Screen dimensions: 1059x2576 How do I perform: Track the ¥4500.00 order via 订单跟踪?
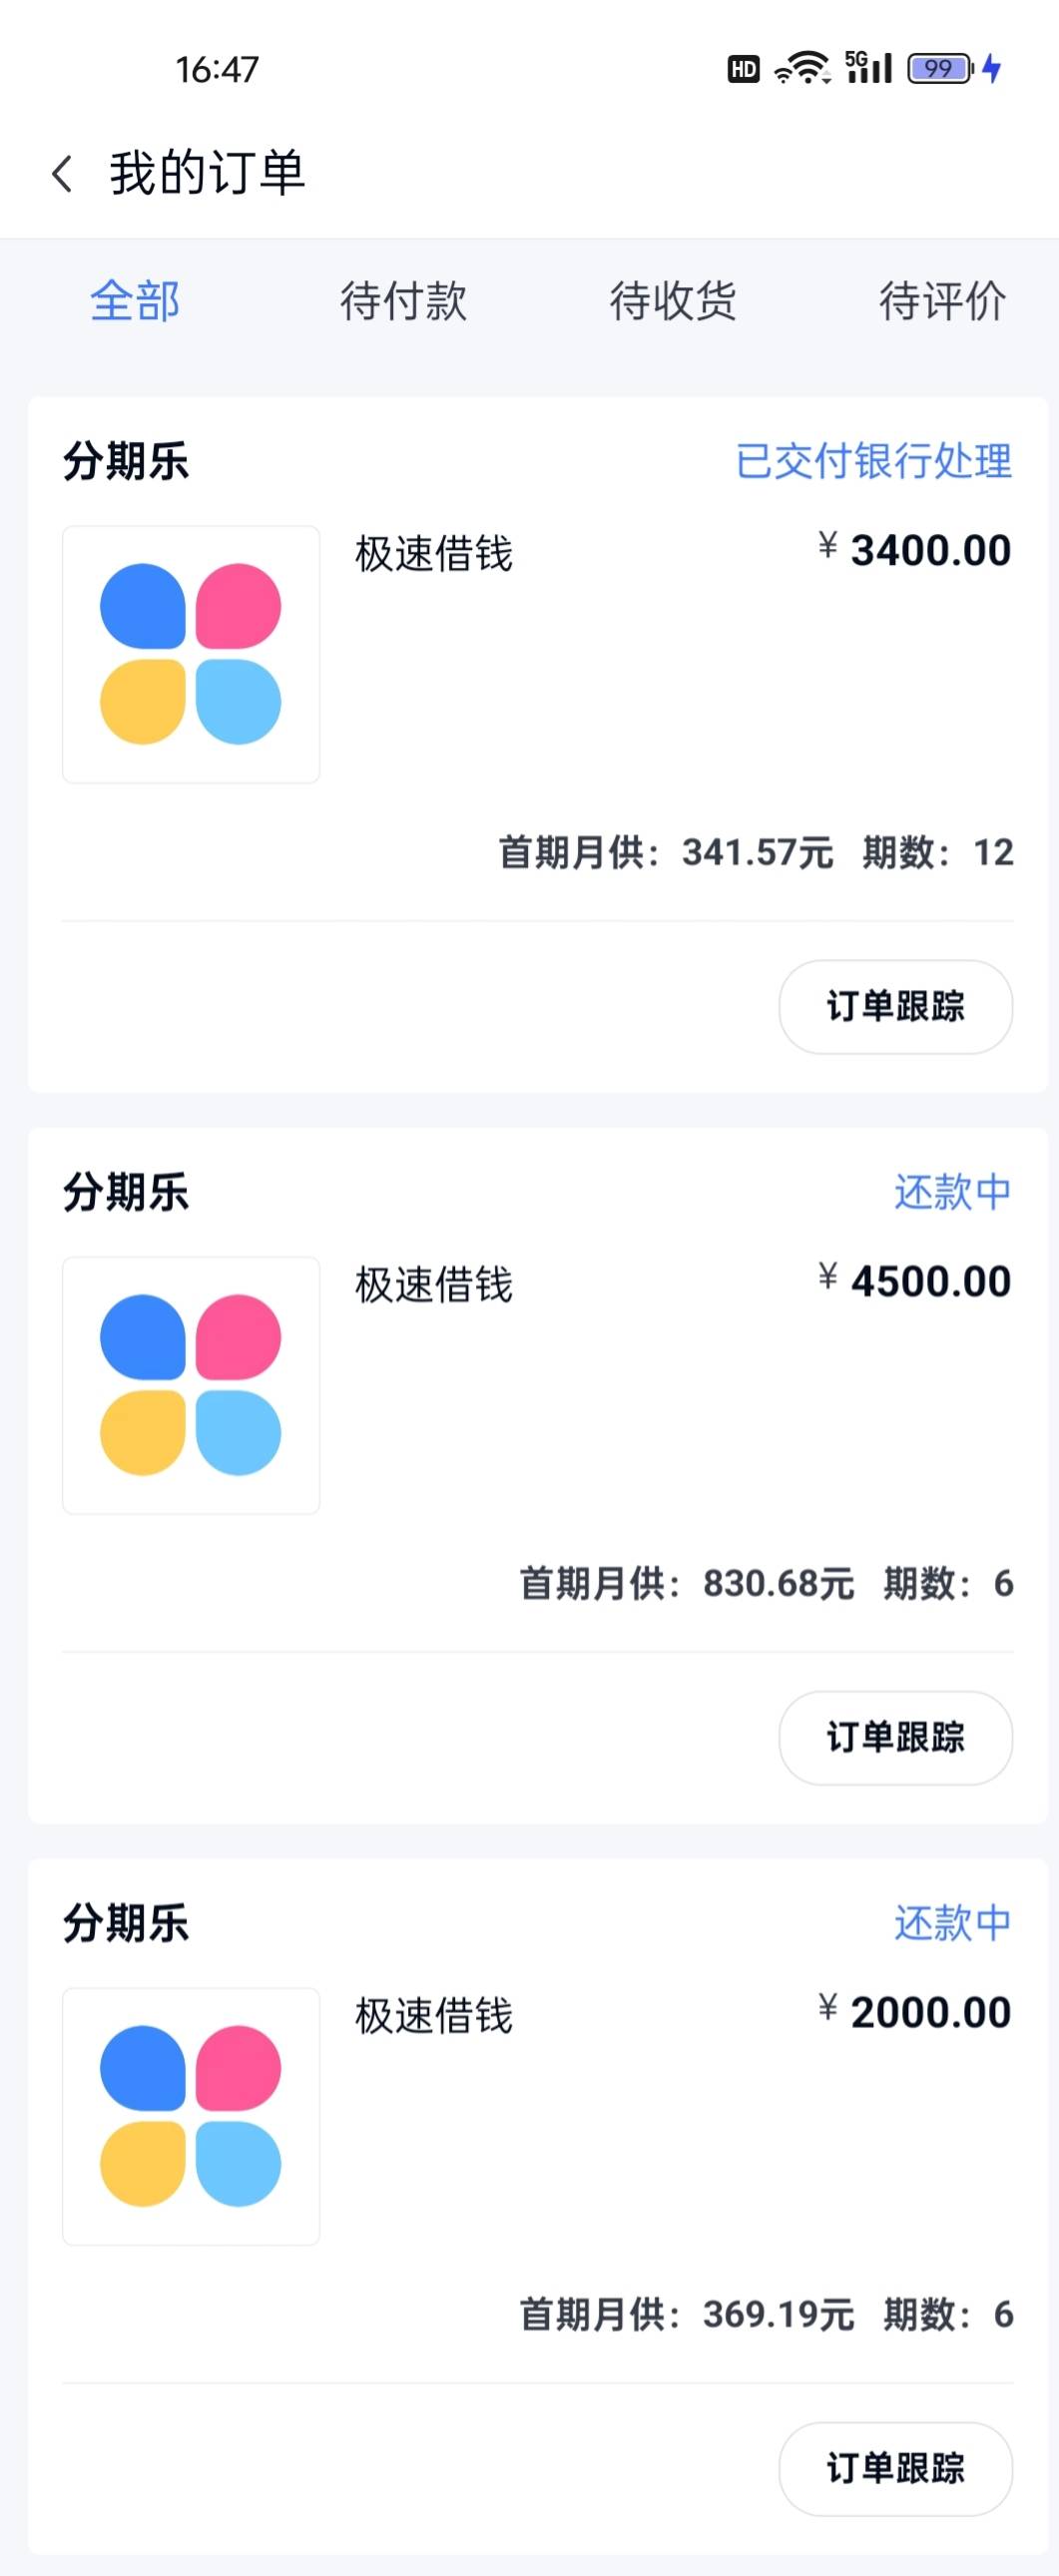896,1737
